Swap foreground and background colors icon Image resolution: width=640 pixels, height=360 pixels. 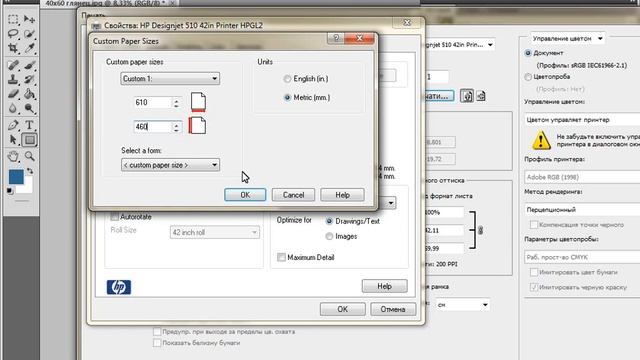click(x=30, y=171)
